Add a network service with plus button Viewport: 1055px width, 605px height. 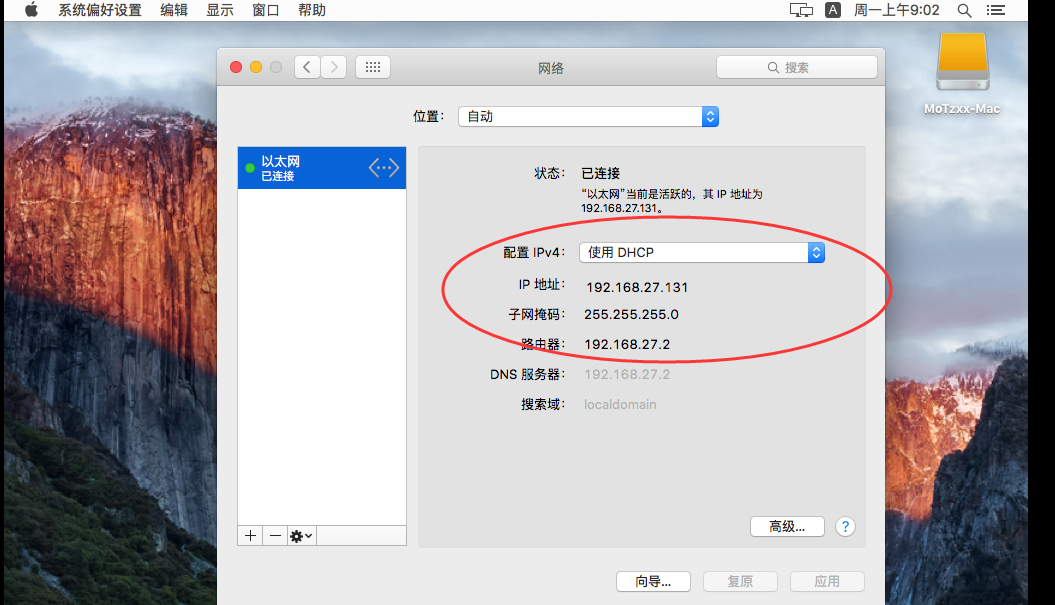point(250,536)
